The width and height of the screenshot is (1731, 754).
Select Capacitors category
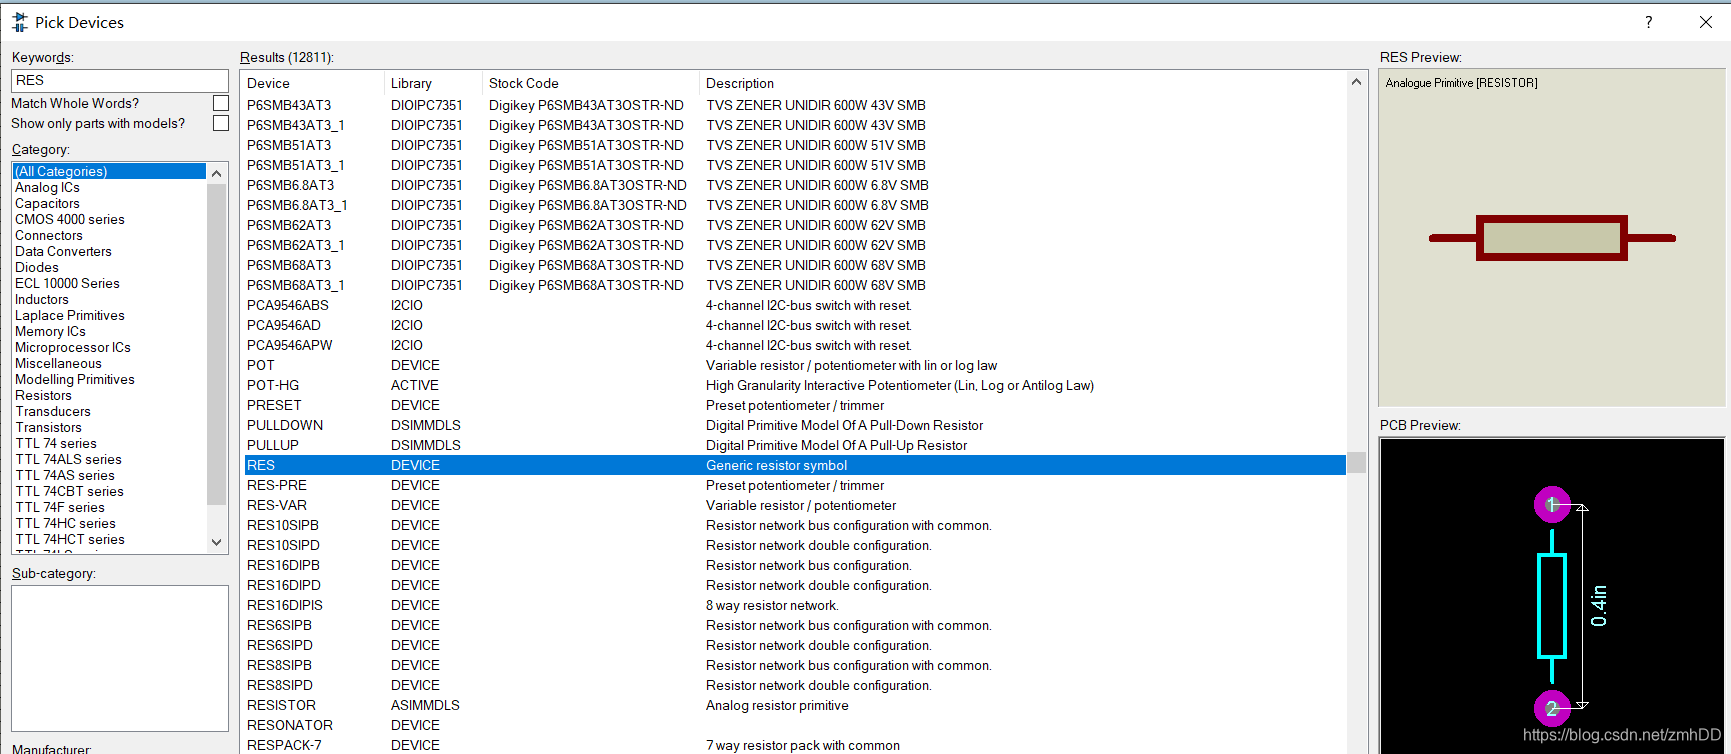(109, 203)
